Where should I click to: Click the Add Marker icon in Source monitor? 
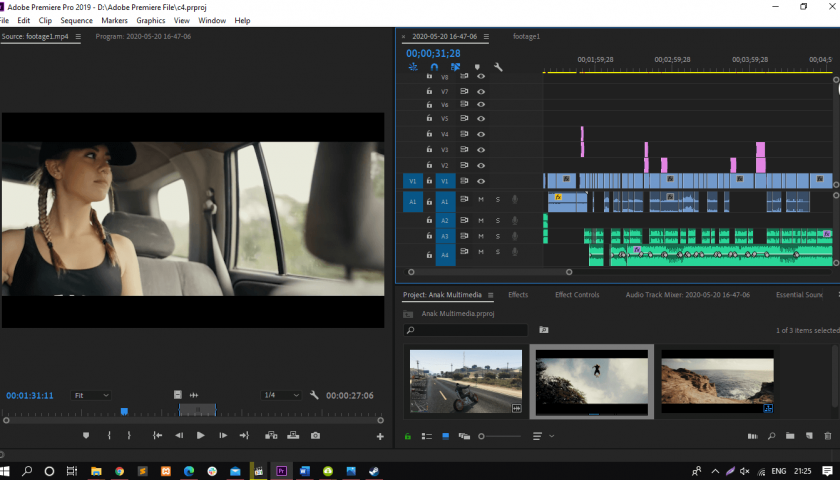click(86, 436)
